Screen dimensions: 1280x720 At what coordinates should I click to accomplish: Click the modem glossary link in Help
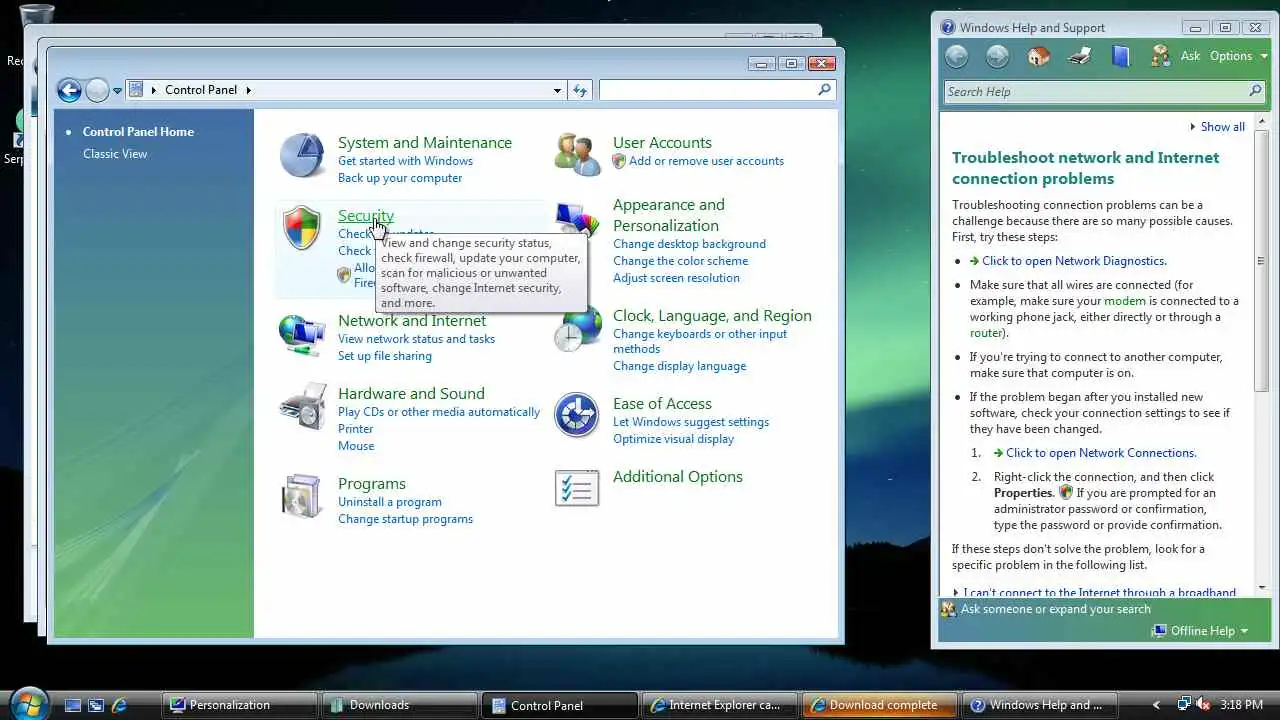[x=1125, y=301]
